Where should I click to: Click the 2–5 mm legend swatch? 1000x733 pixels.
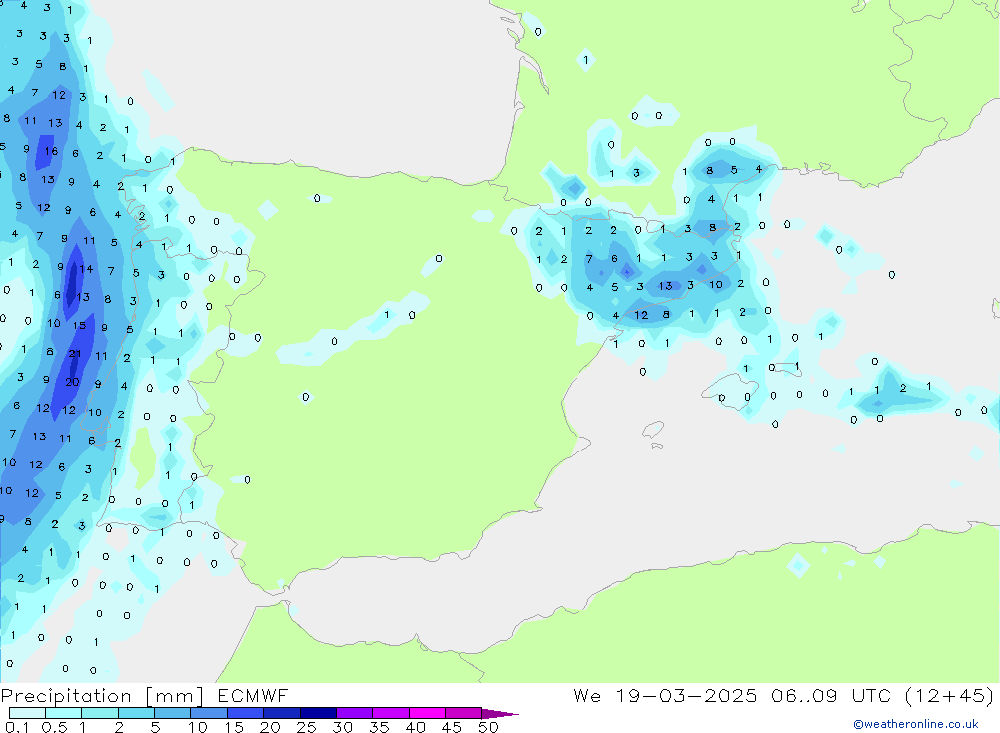[x=136, y=713]
